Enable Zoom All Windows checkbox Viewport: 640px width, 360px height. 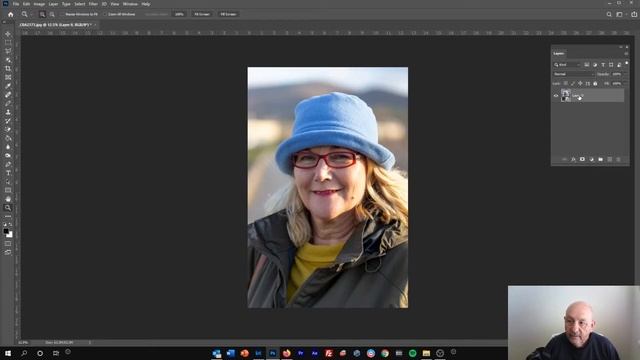tap(105, 14)
